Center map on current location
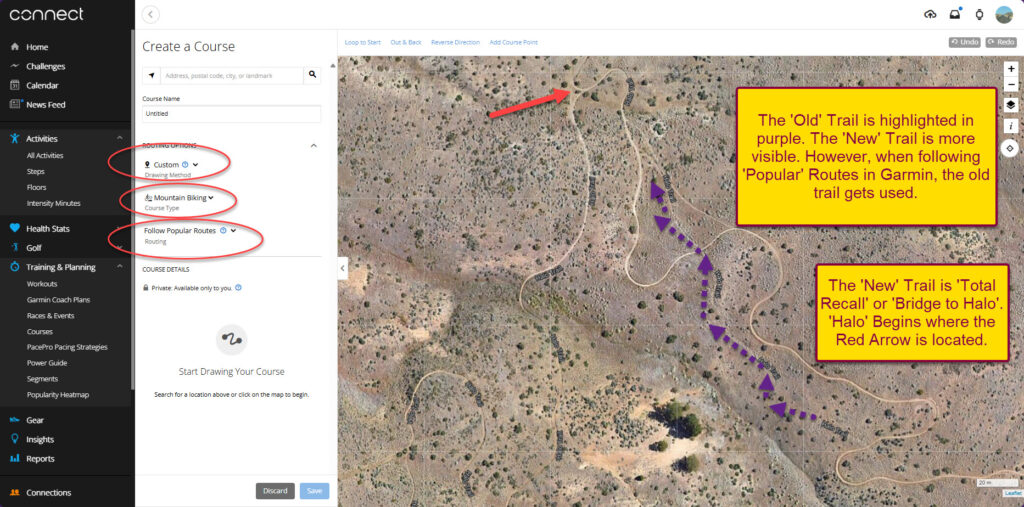Image resolution: width=1024 pixels, height=507 pixels. coord(1010,148)
